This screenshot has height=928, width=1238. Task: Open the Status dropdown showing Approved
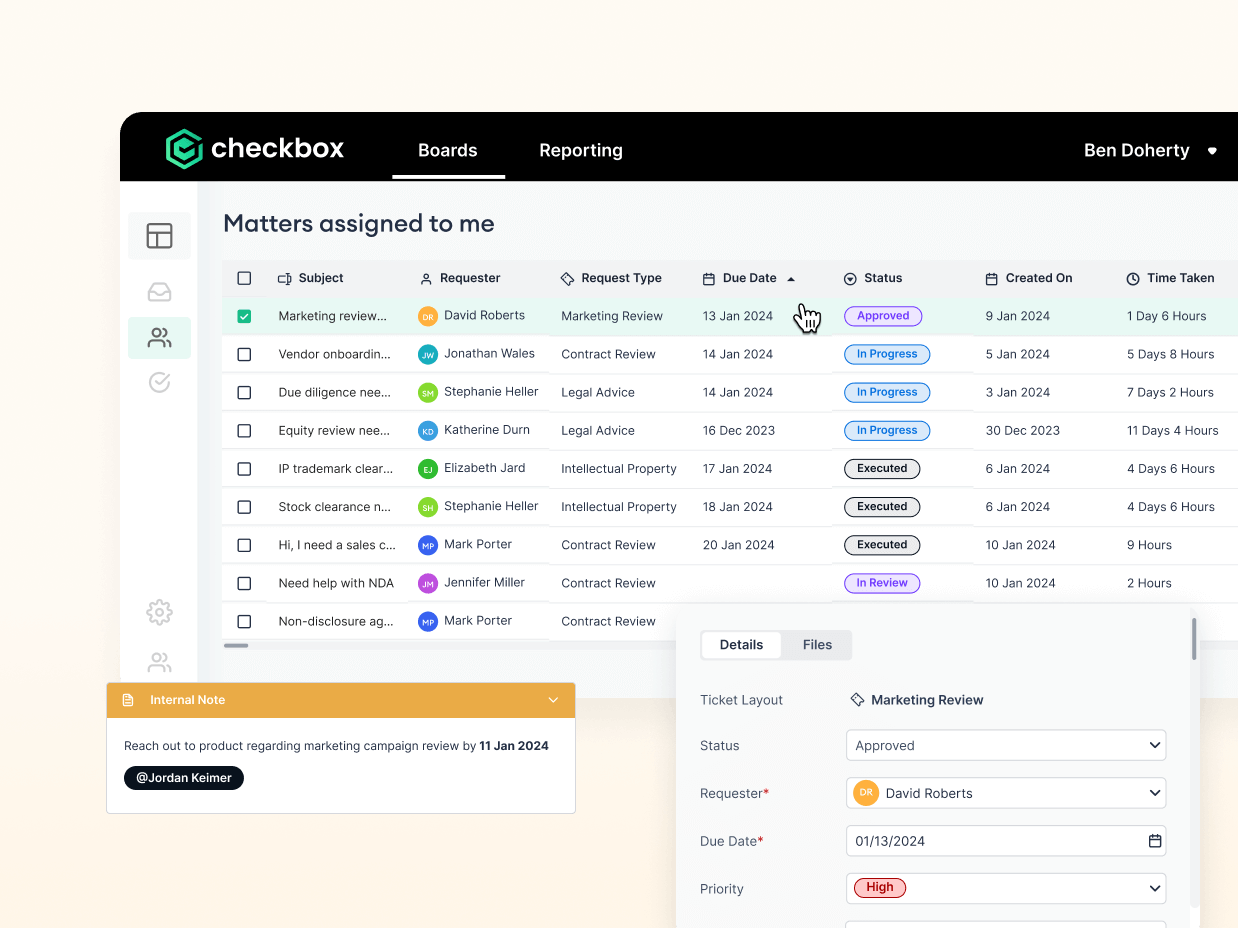(x=1005, y=745)
